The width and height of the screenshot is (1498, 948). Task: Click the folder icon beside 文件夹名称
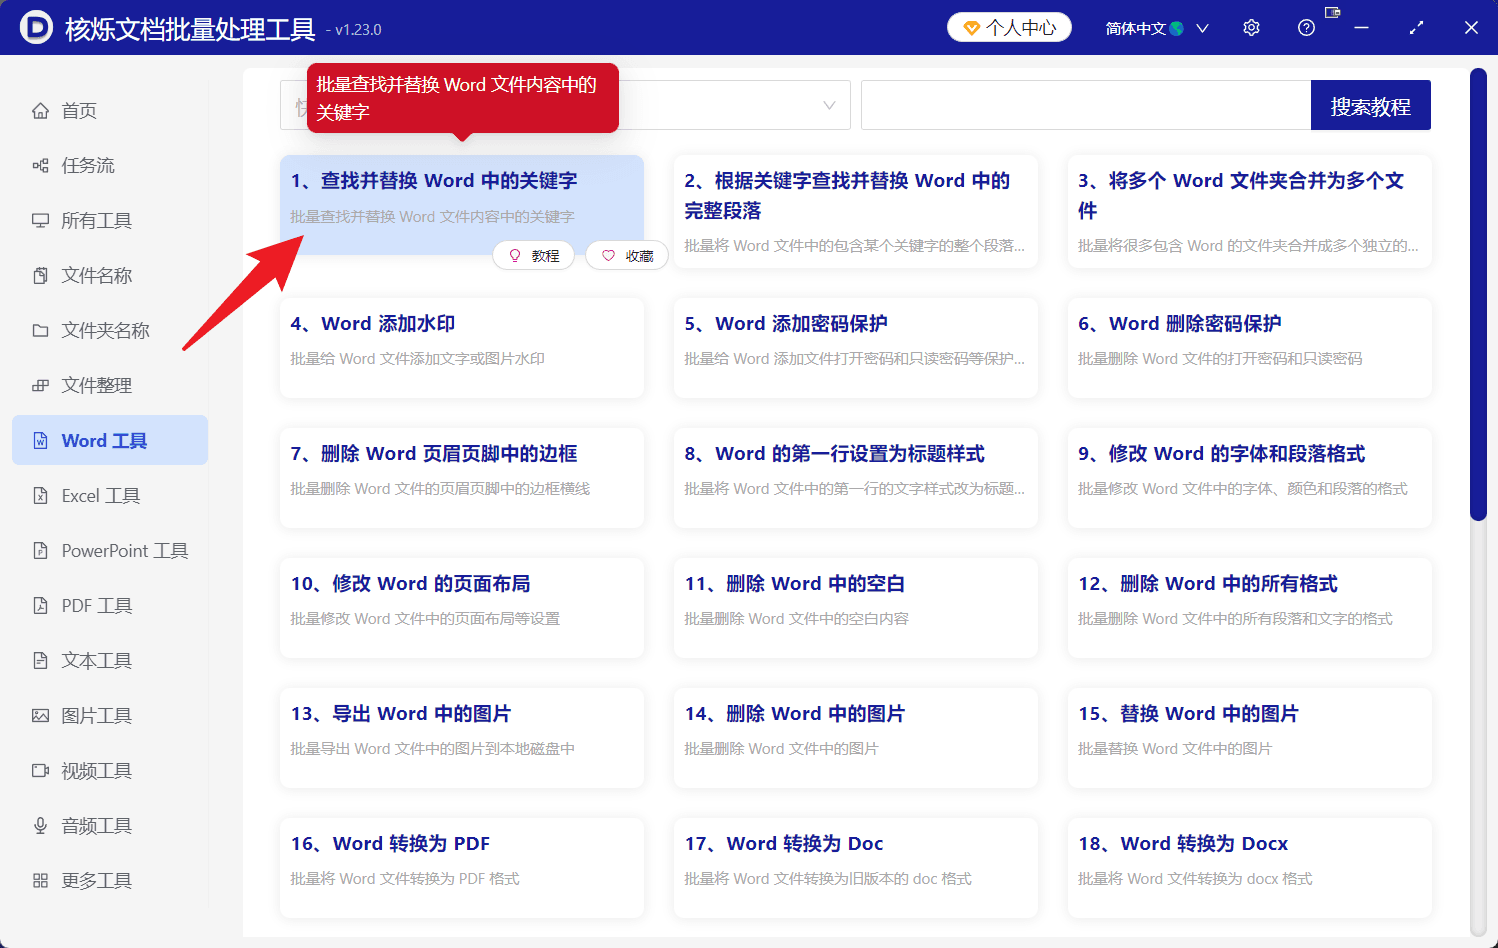click(x=40, y=331)
